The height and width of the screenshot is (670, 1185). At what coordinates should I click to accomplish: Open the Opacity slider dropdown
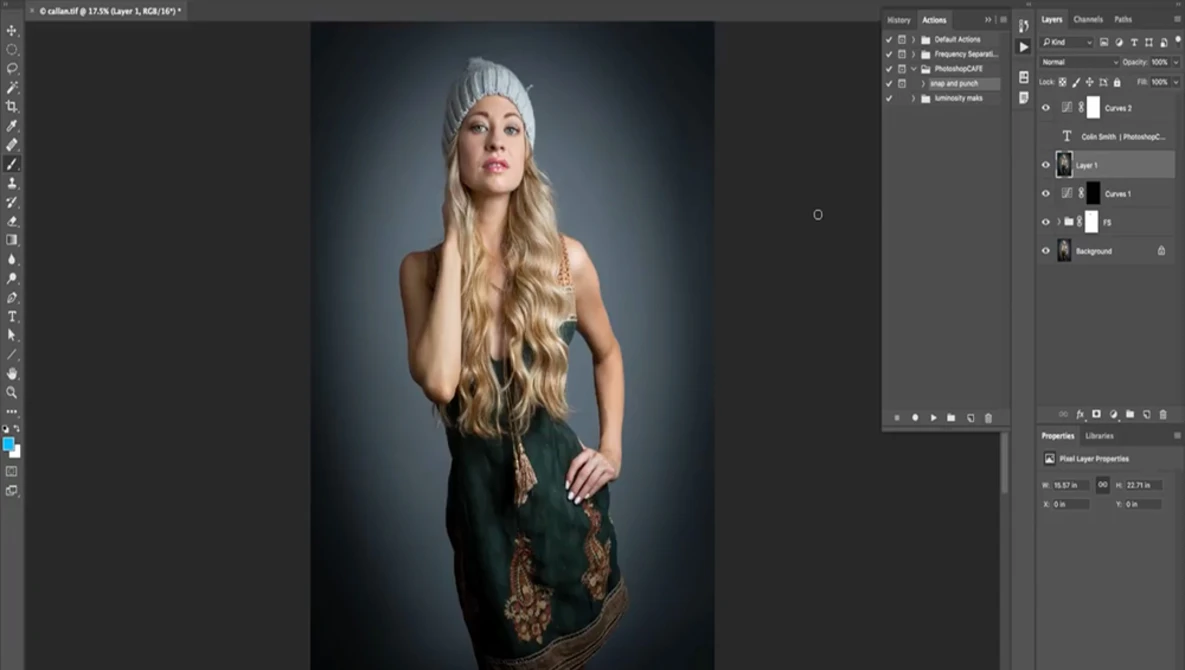[x=1175, y=62]
